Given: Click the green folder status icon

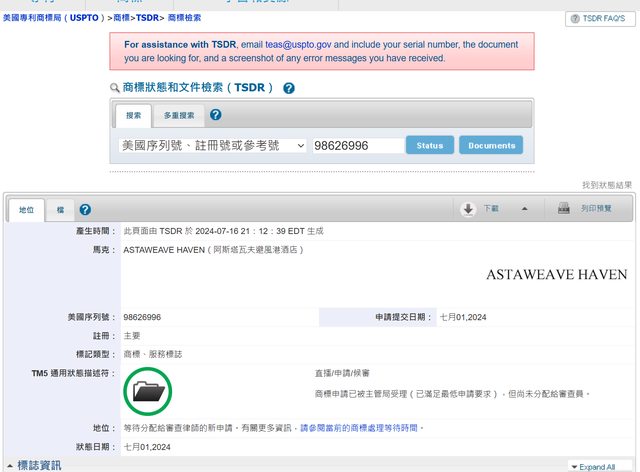Looking at the screenshot, I should pyautogui.click(x=148, y=391).
